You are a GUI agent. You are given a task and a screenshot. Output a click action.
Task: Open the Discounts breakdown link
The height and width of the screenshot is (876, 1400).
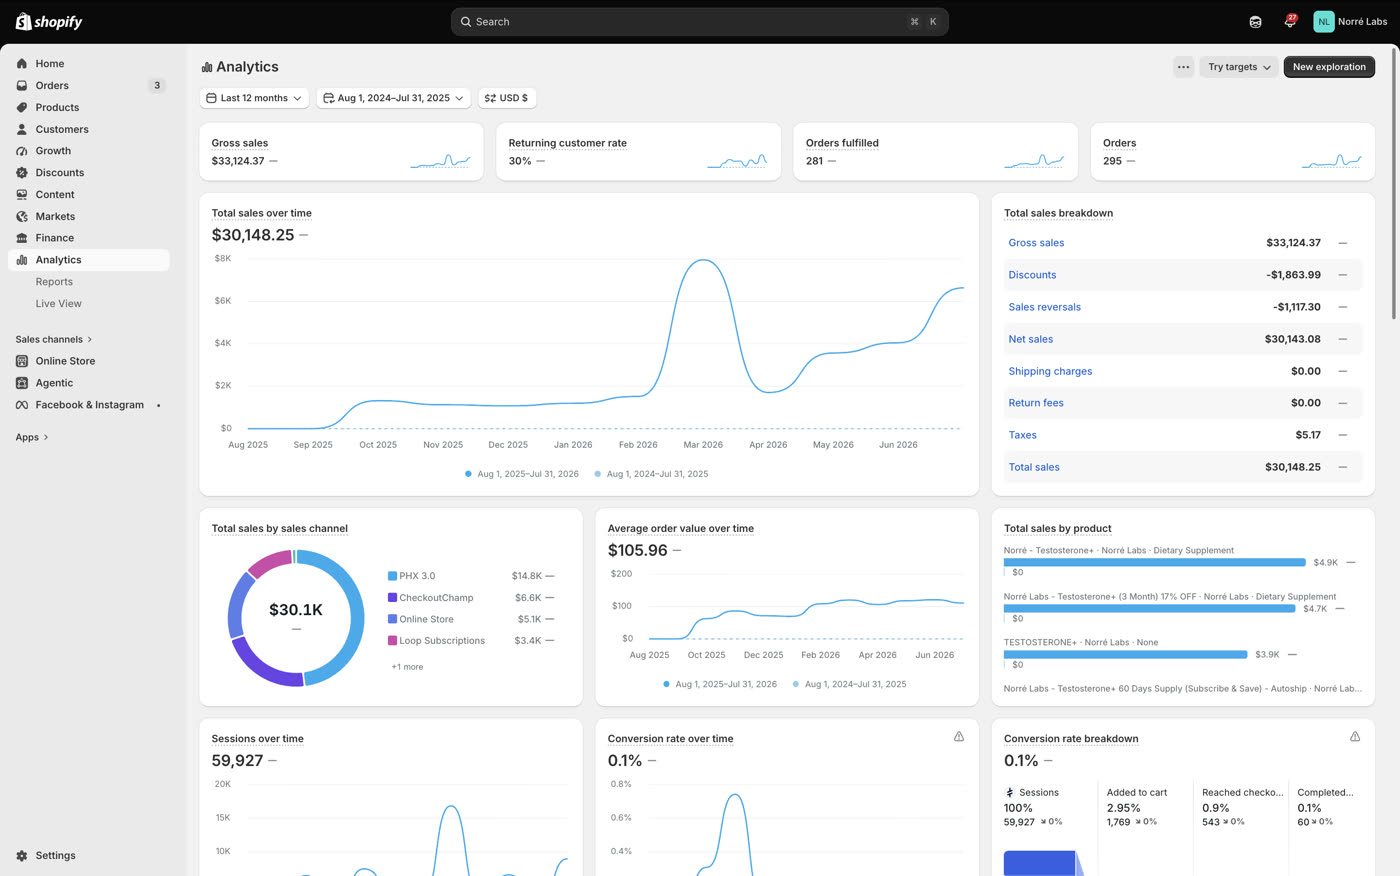pyautogui.click(x=1032, y=275)
